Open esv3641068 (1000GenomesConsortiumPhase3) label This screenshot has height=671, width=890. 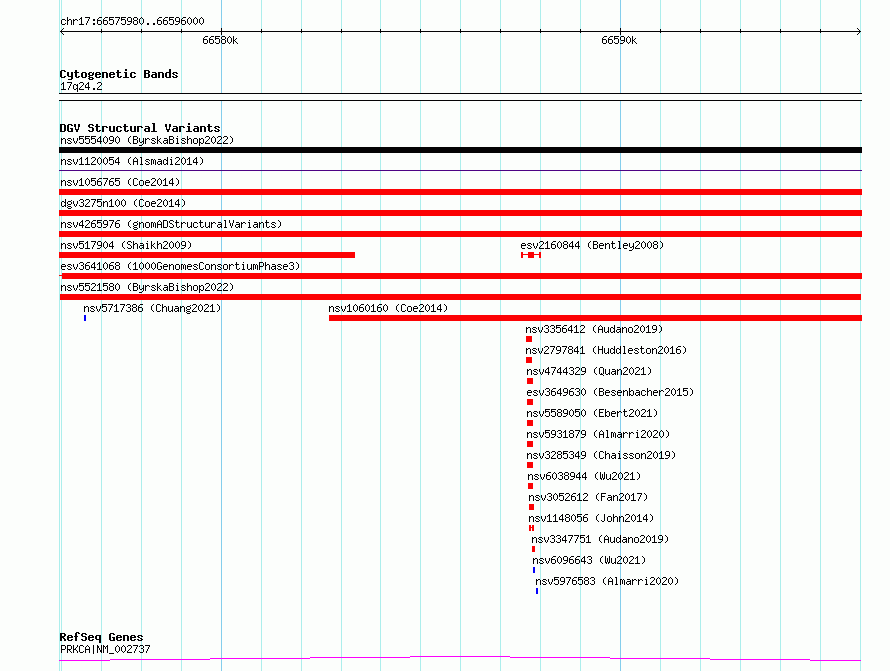click(x=180, y=266)
